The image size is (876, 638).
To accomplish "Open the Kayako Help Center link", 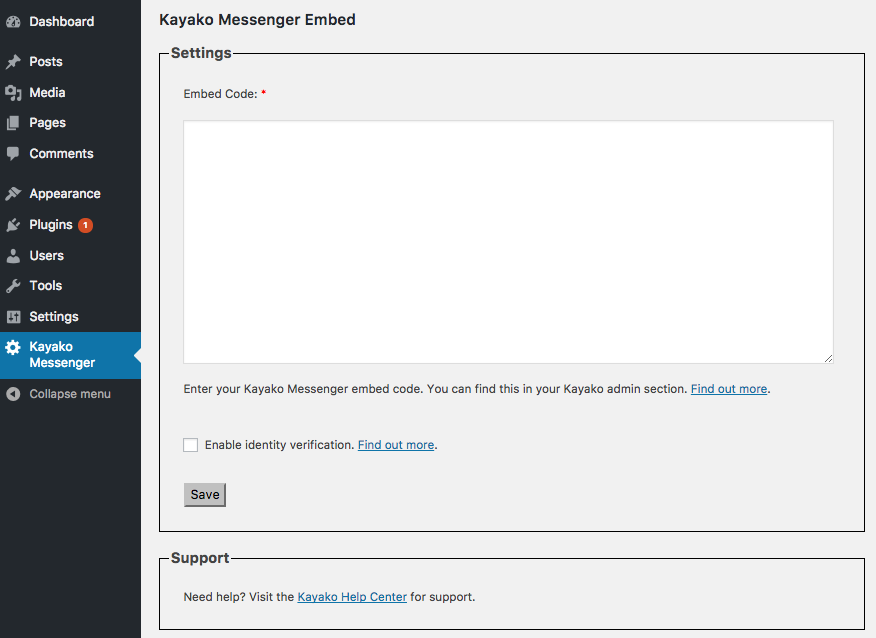I will tap(352, 597).
